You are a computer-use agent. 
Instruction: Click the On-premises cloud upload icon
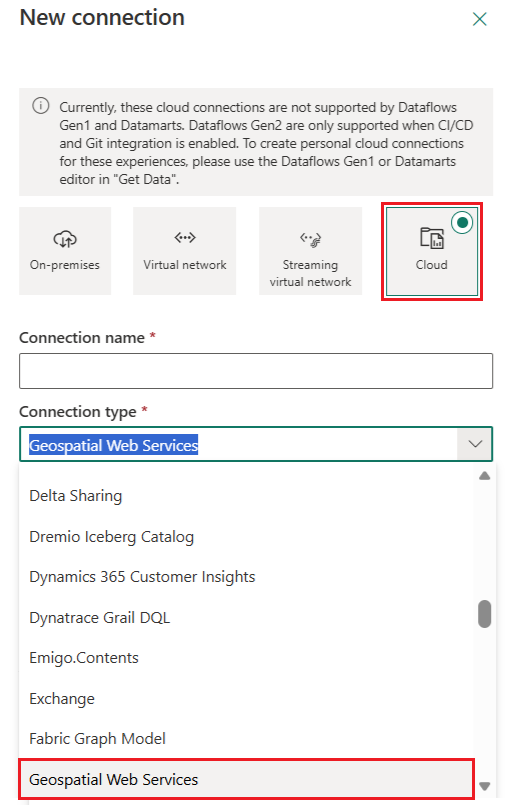(65, 239)
